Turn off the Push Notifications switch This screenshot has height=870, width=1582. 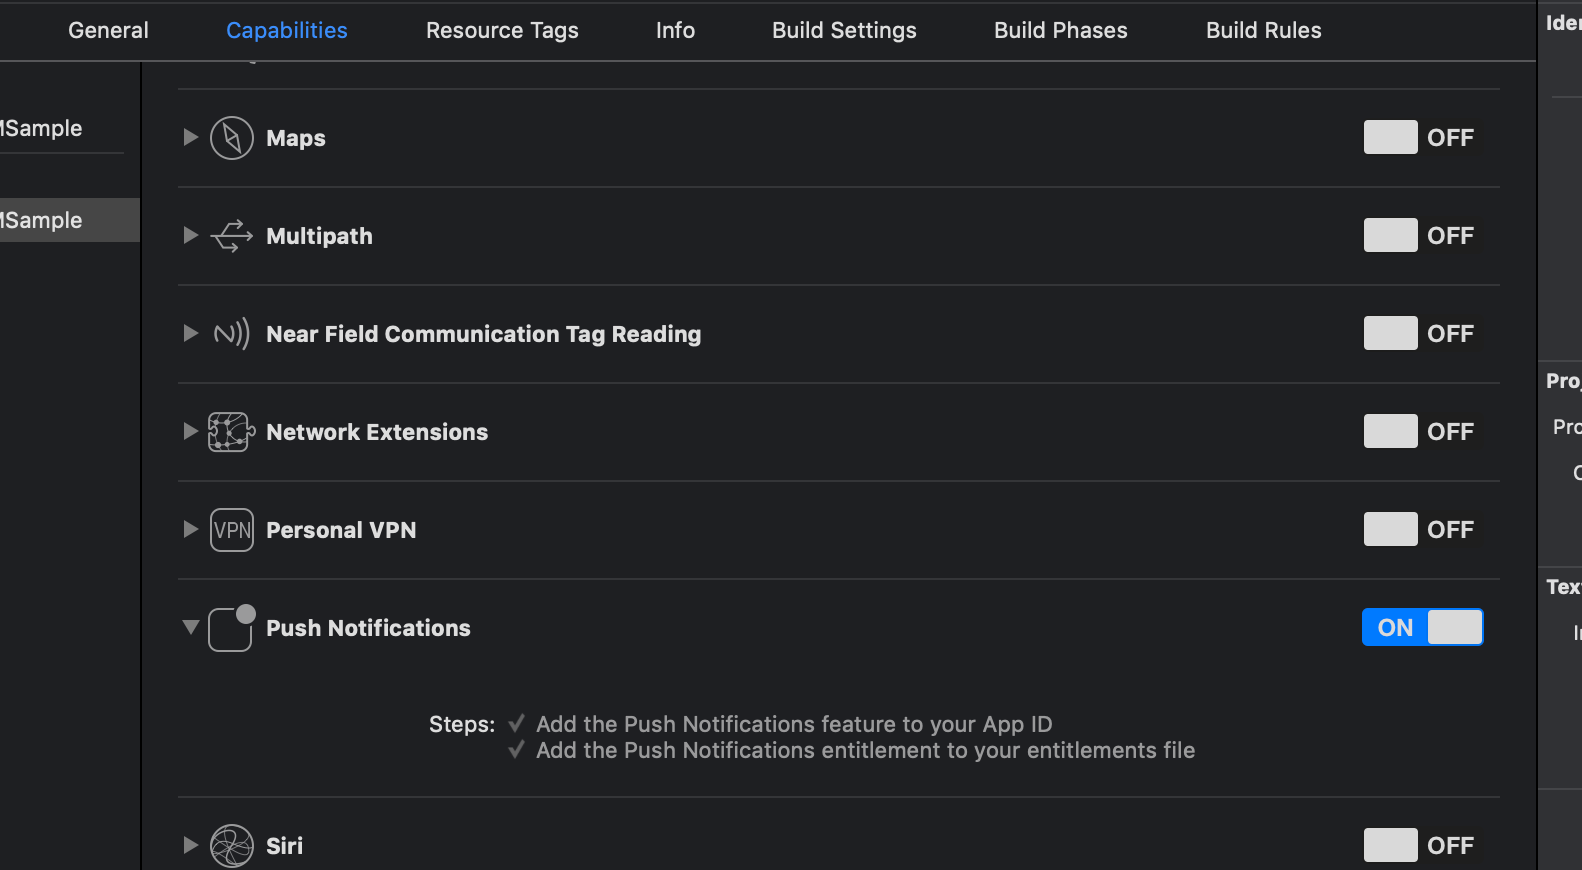click(1422, 628)
